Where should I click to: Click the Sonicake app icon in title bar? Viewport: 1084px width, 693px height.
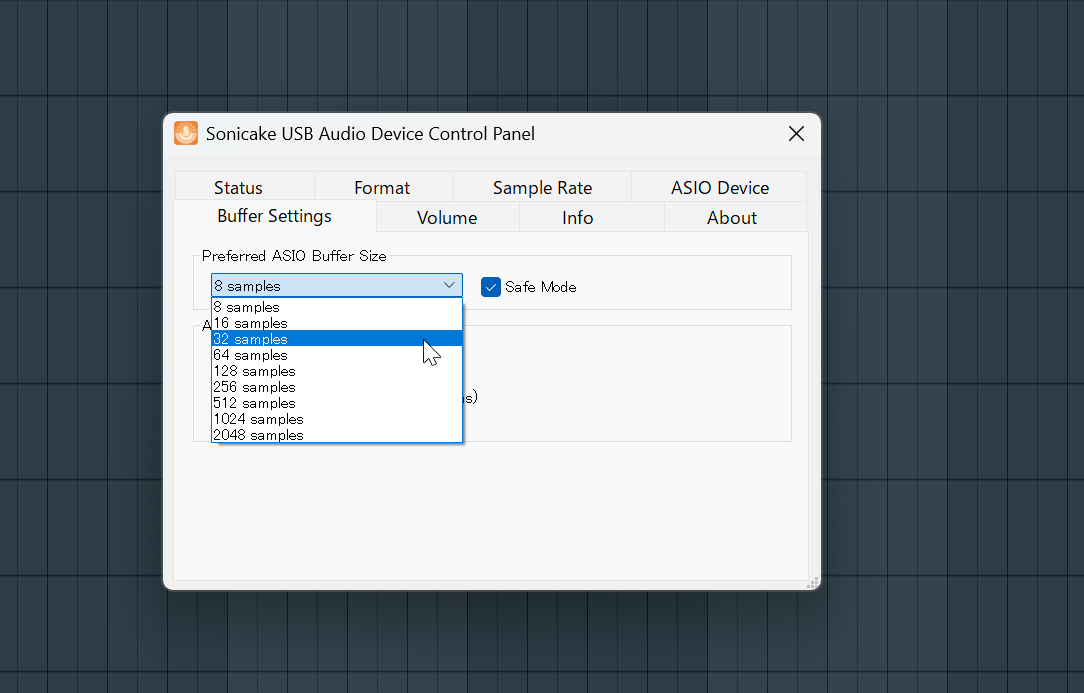point(186,133)
